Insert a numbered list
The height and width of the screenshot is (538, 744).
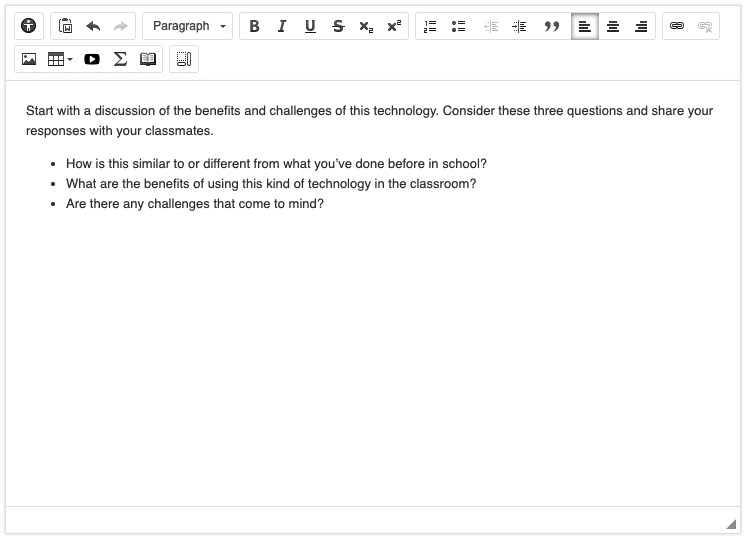430,26
